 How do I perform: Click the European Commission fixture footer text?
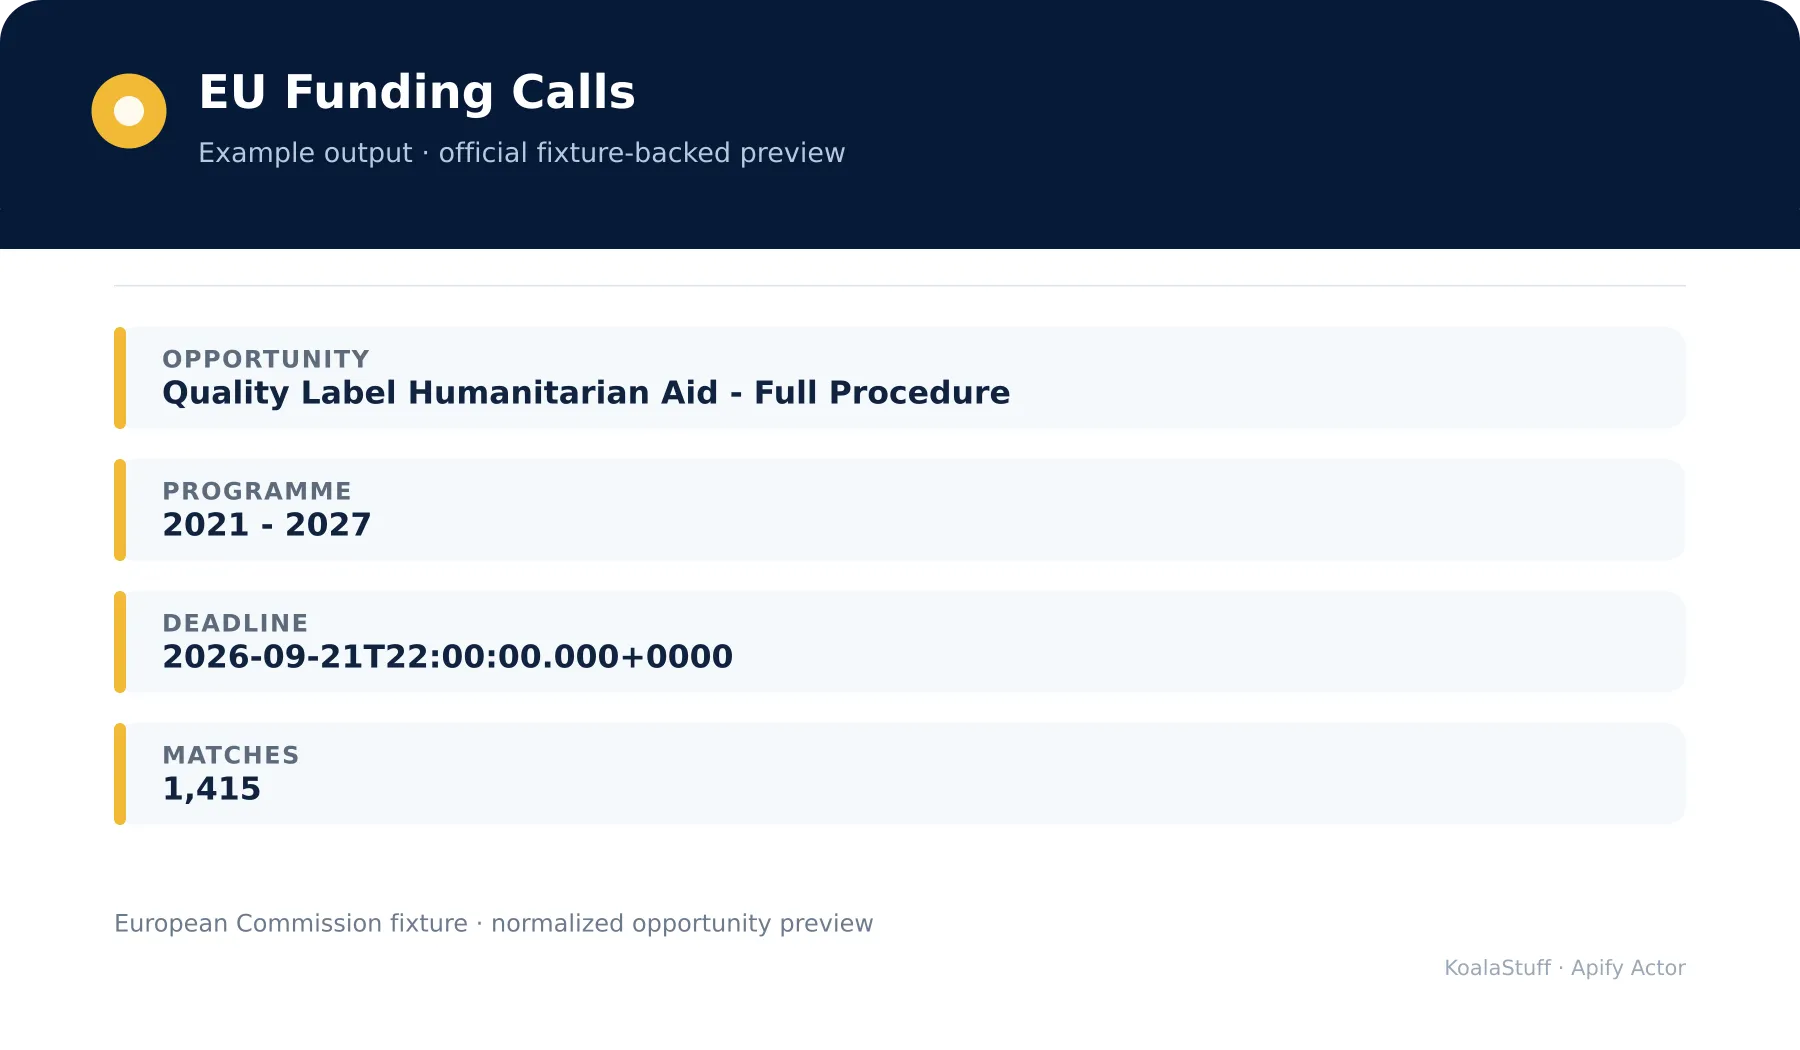pyautogui.click(x=494, y=924)
